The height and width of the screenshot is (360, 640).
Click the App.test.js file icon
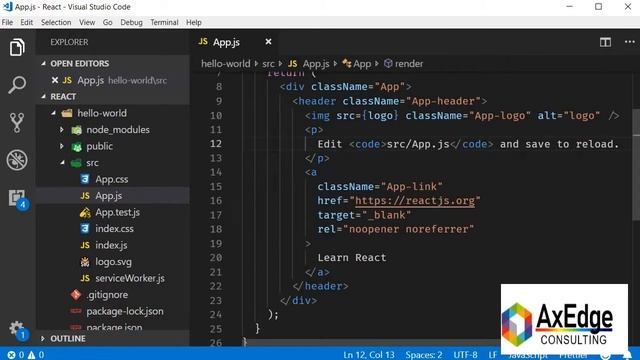coord(85,212)
